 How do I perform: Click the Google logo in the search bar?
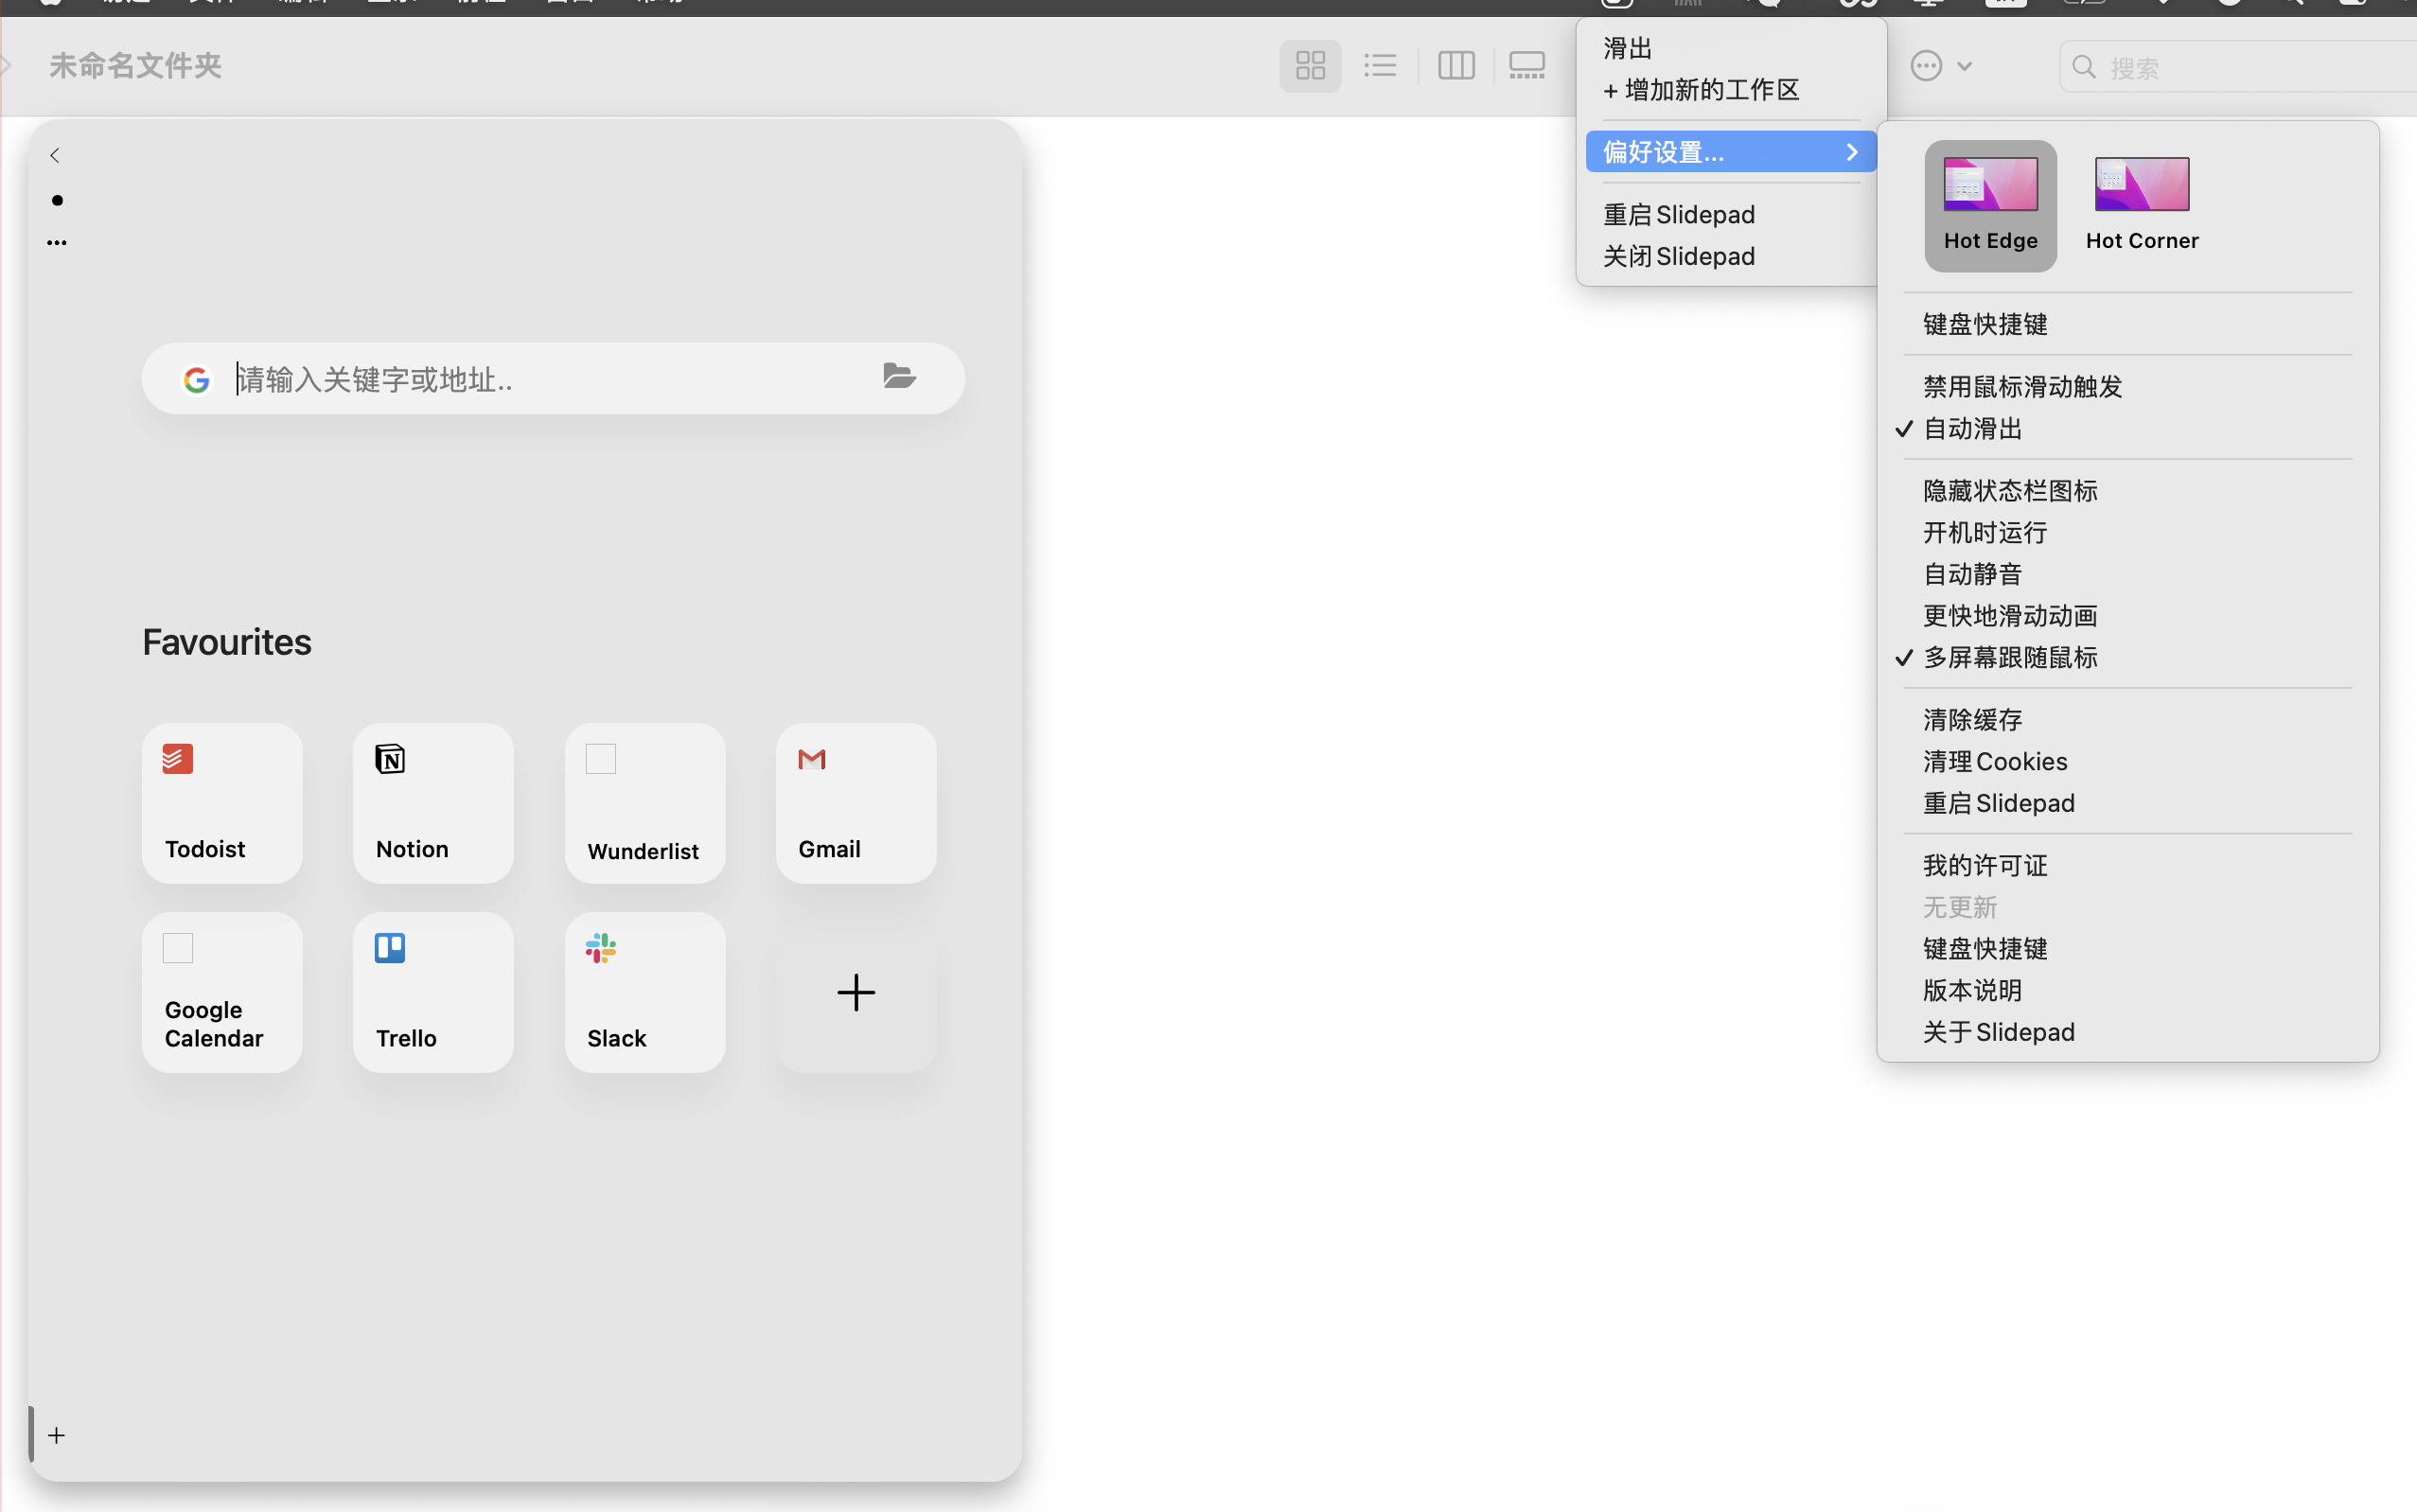point(197,380)
